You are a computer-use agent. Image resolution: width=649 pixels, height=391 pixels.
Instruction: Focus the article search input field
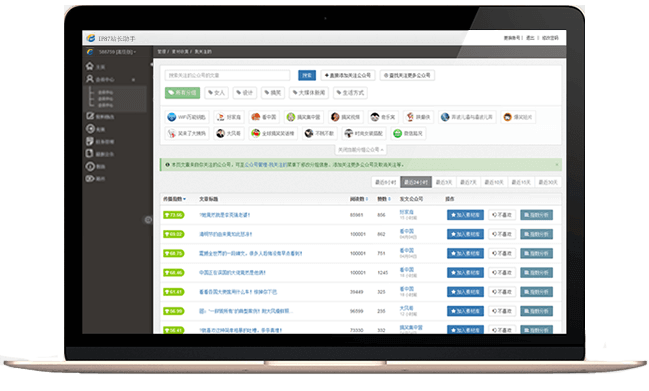coord(227,75)
